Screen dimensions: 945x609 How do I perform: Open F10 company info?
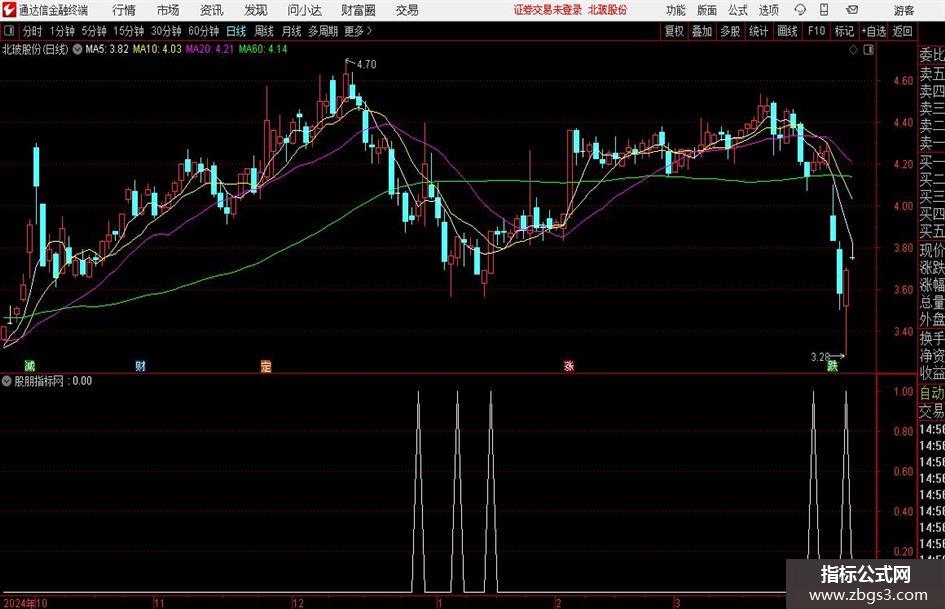pos(817,31)
